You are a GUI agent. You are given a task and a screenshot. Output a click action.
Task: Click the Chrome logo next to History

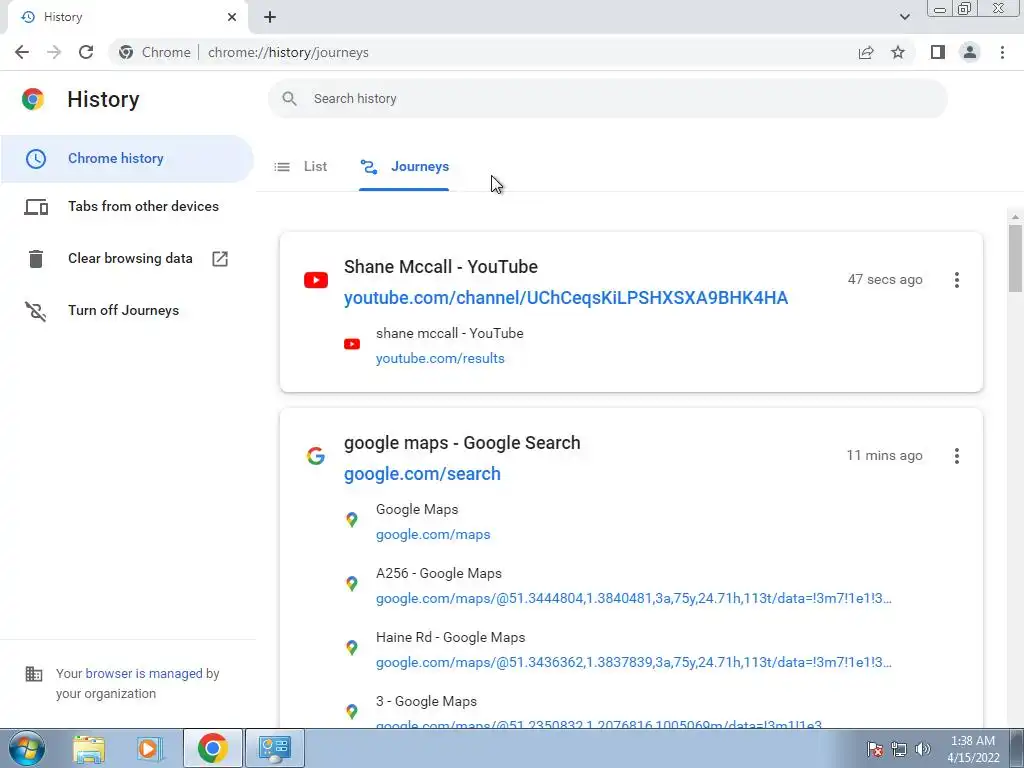click(33, 99)
